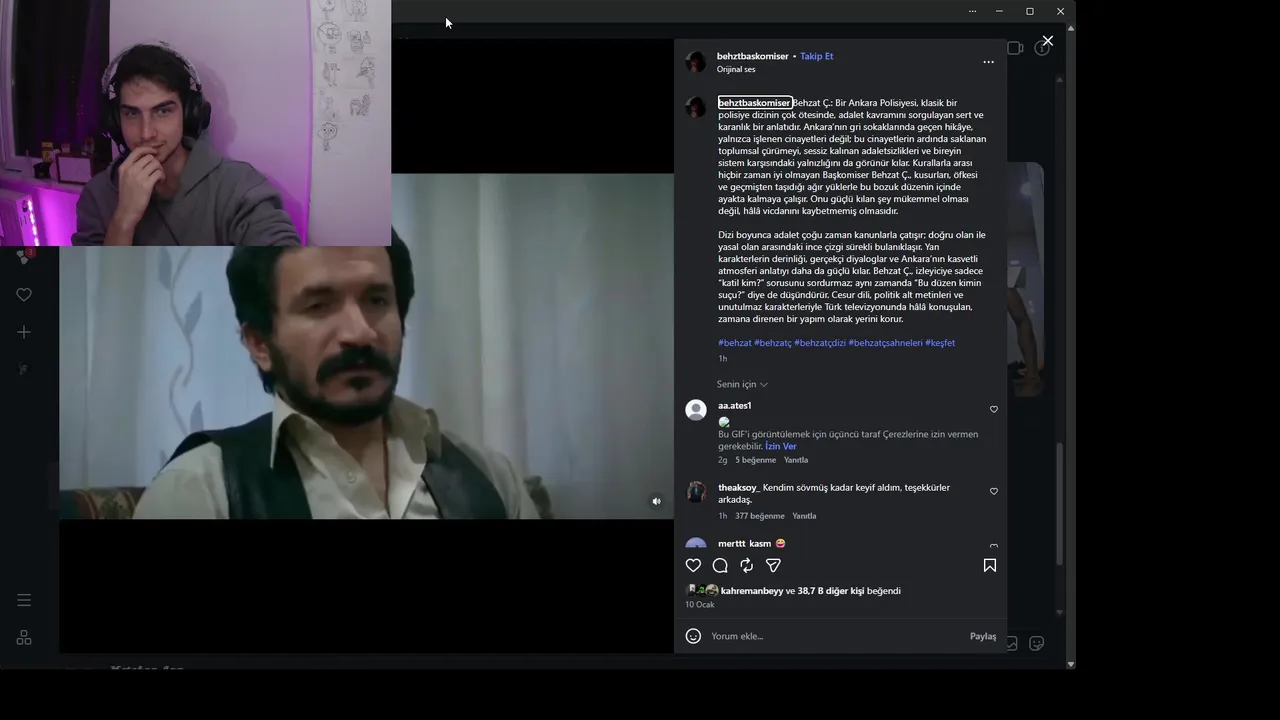Viewport: 1280px width, 720px height.
Task: Open the #behzat hashtag
Action: click(735, 343)
